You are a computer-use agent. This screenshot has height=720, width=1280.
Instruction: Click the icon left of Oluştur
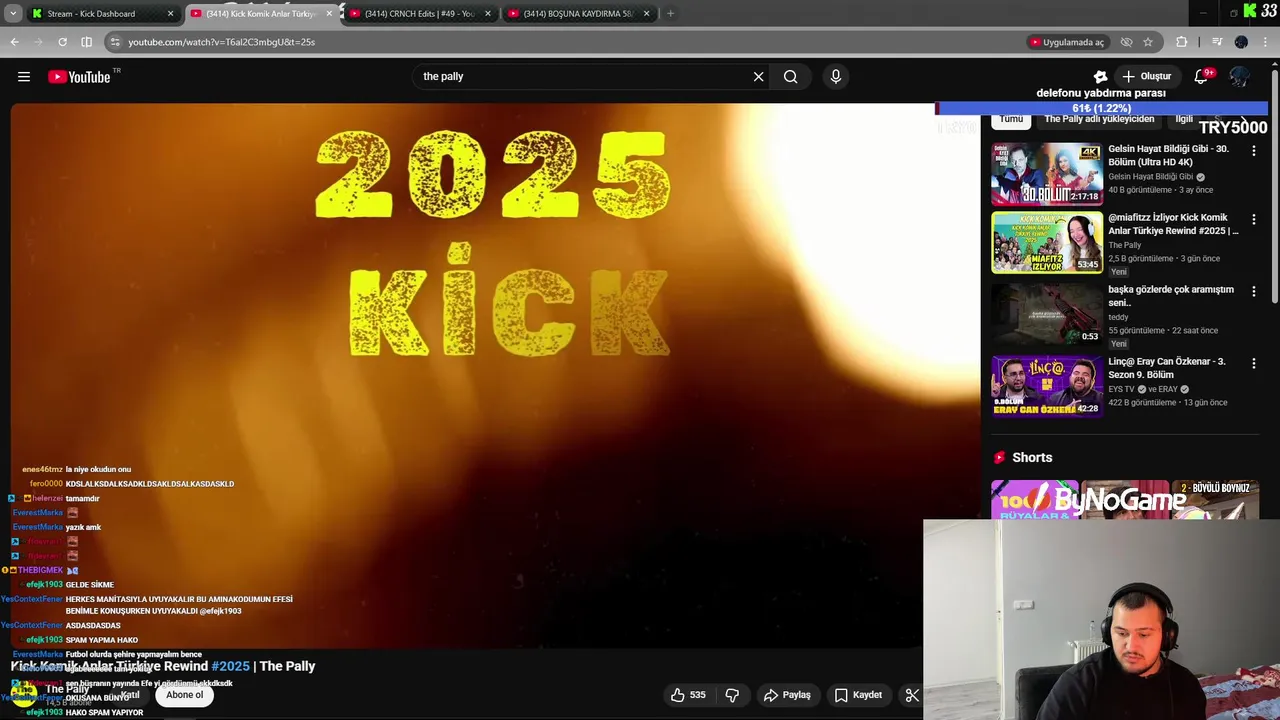tap(1100, 77)
